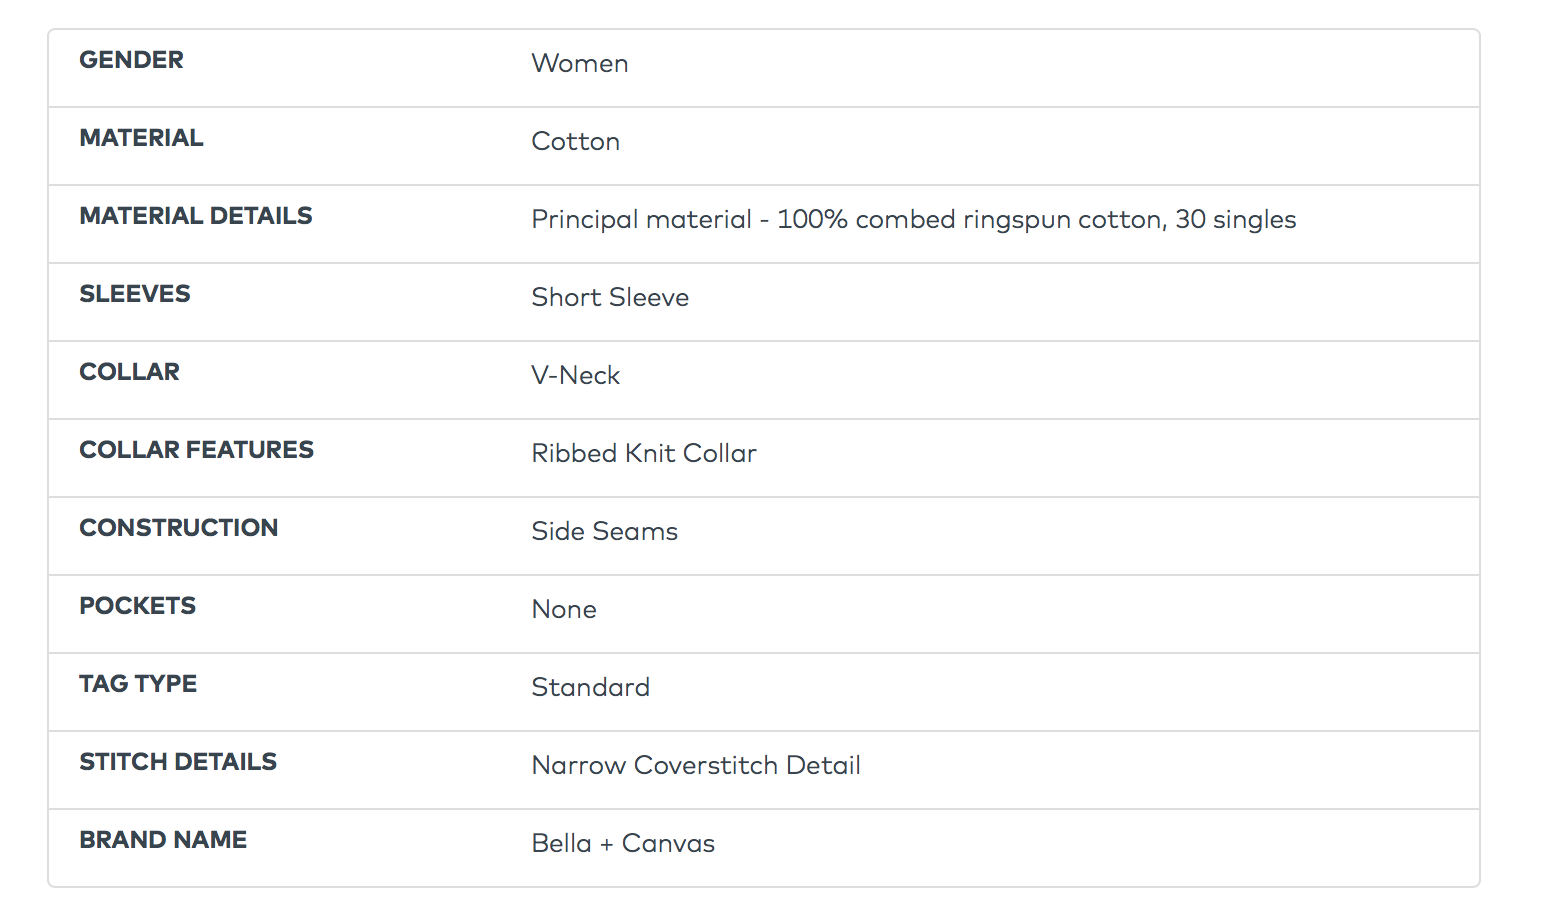Click the COLLAR FEATURES label
The width and height of the screenshot is (1544, 916).
tap(196, 450)
